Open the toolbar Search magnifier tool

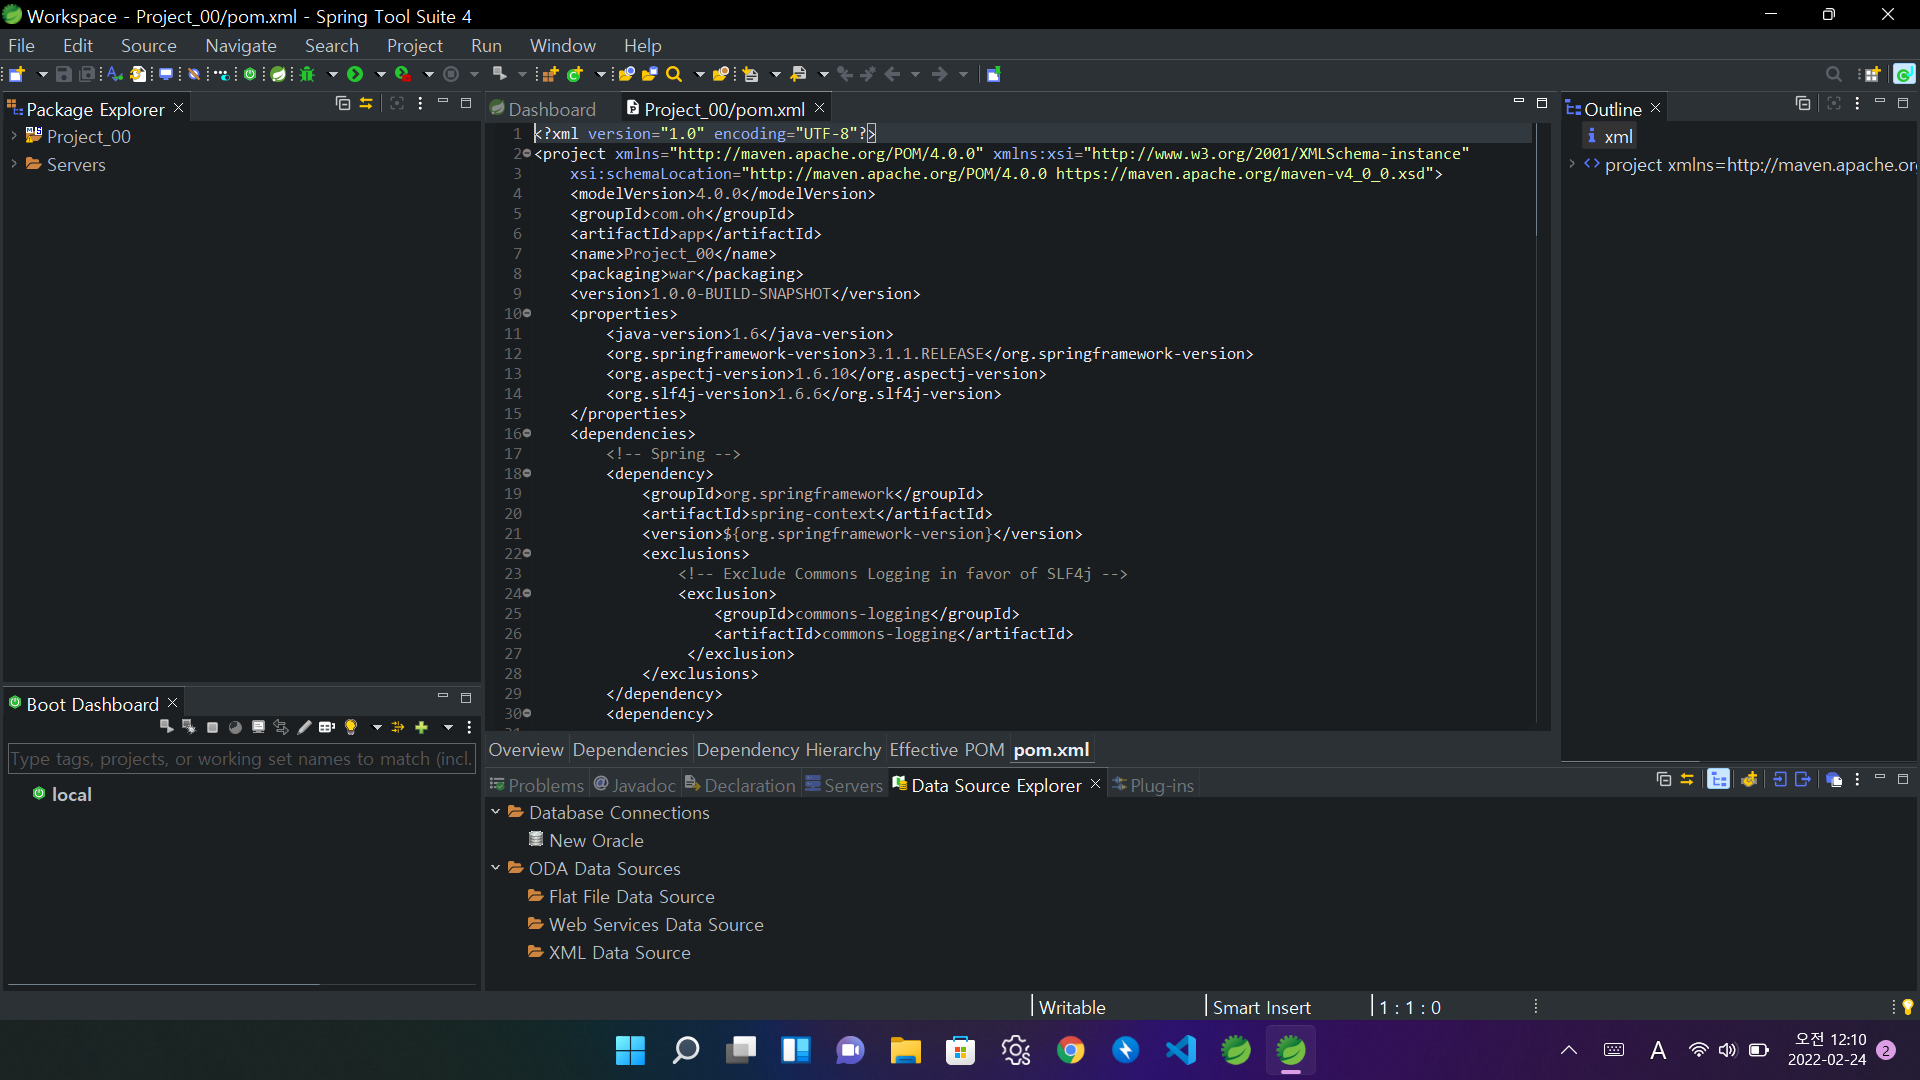click(x=674, y=74)
